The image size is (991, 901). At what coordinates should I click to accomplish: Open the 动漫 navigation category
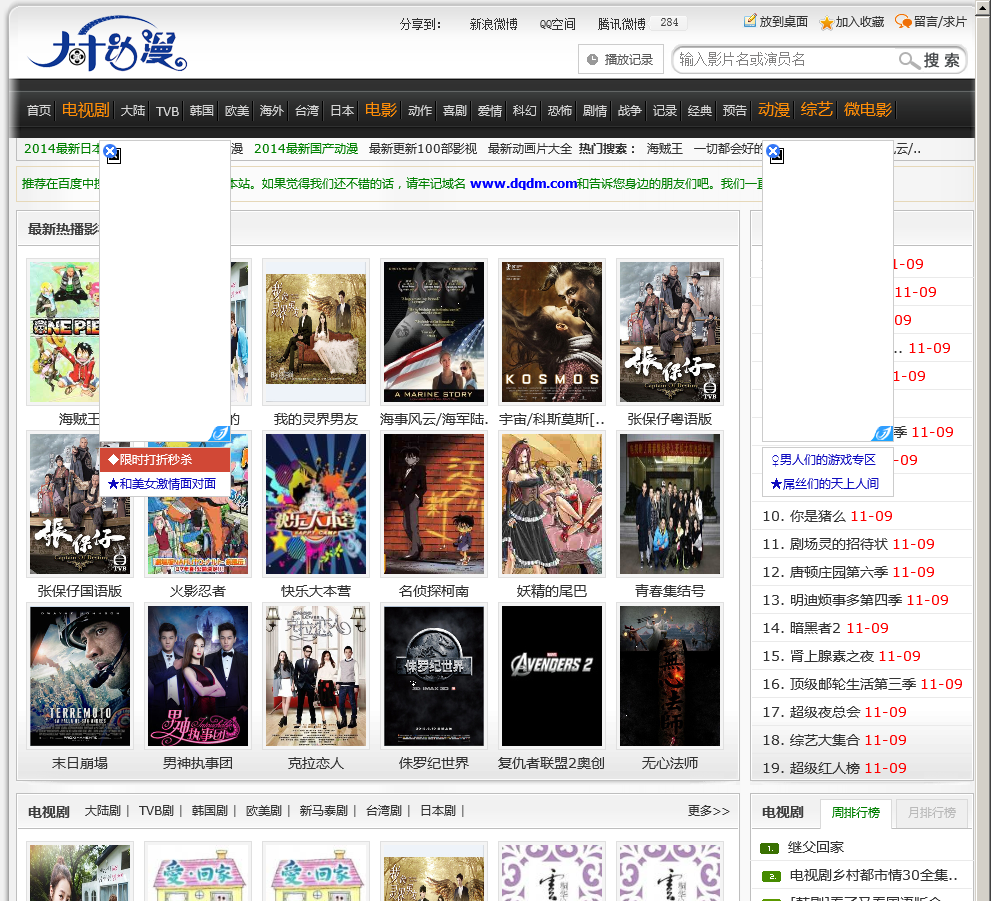pos(774,110)
